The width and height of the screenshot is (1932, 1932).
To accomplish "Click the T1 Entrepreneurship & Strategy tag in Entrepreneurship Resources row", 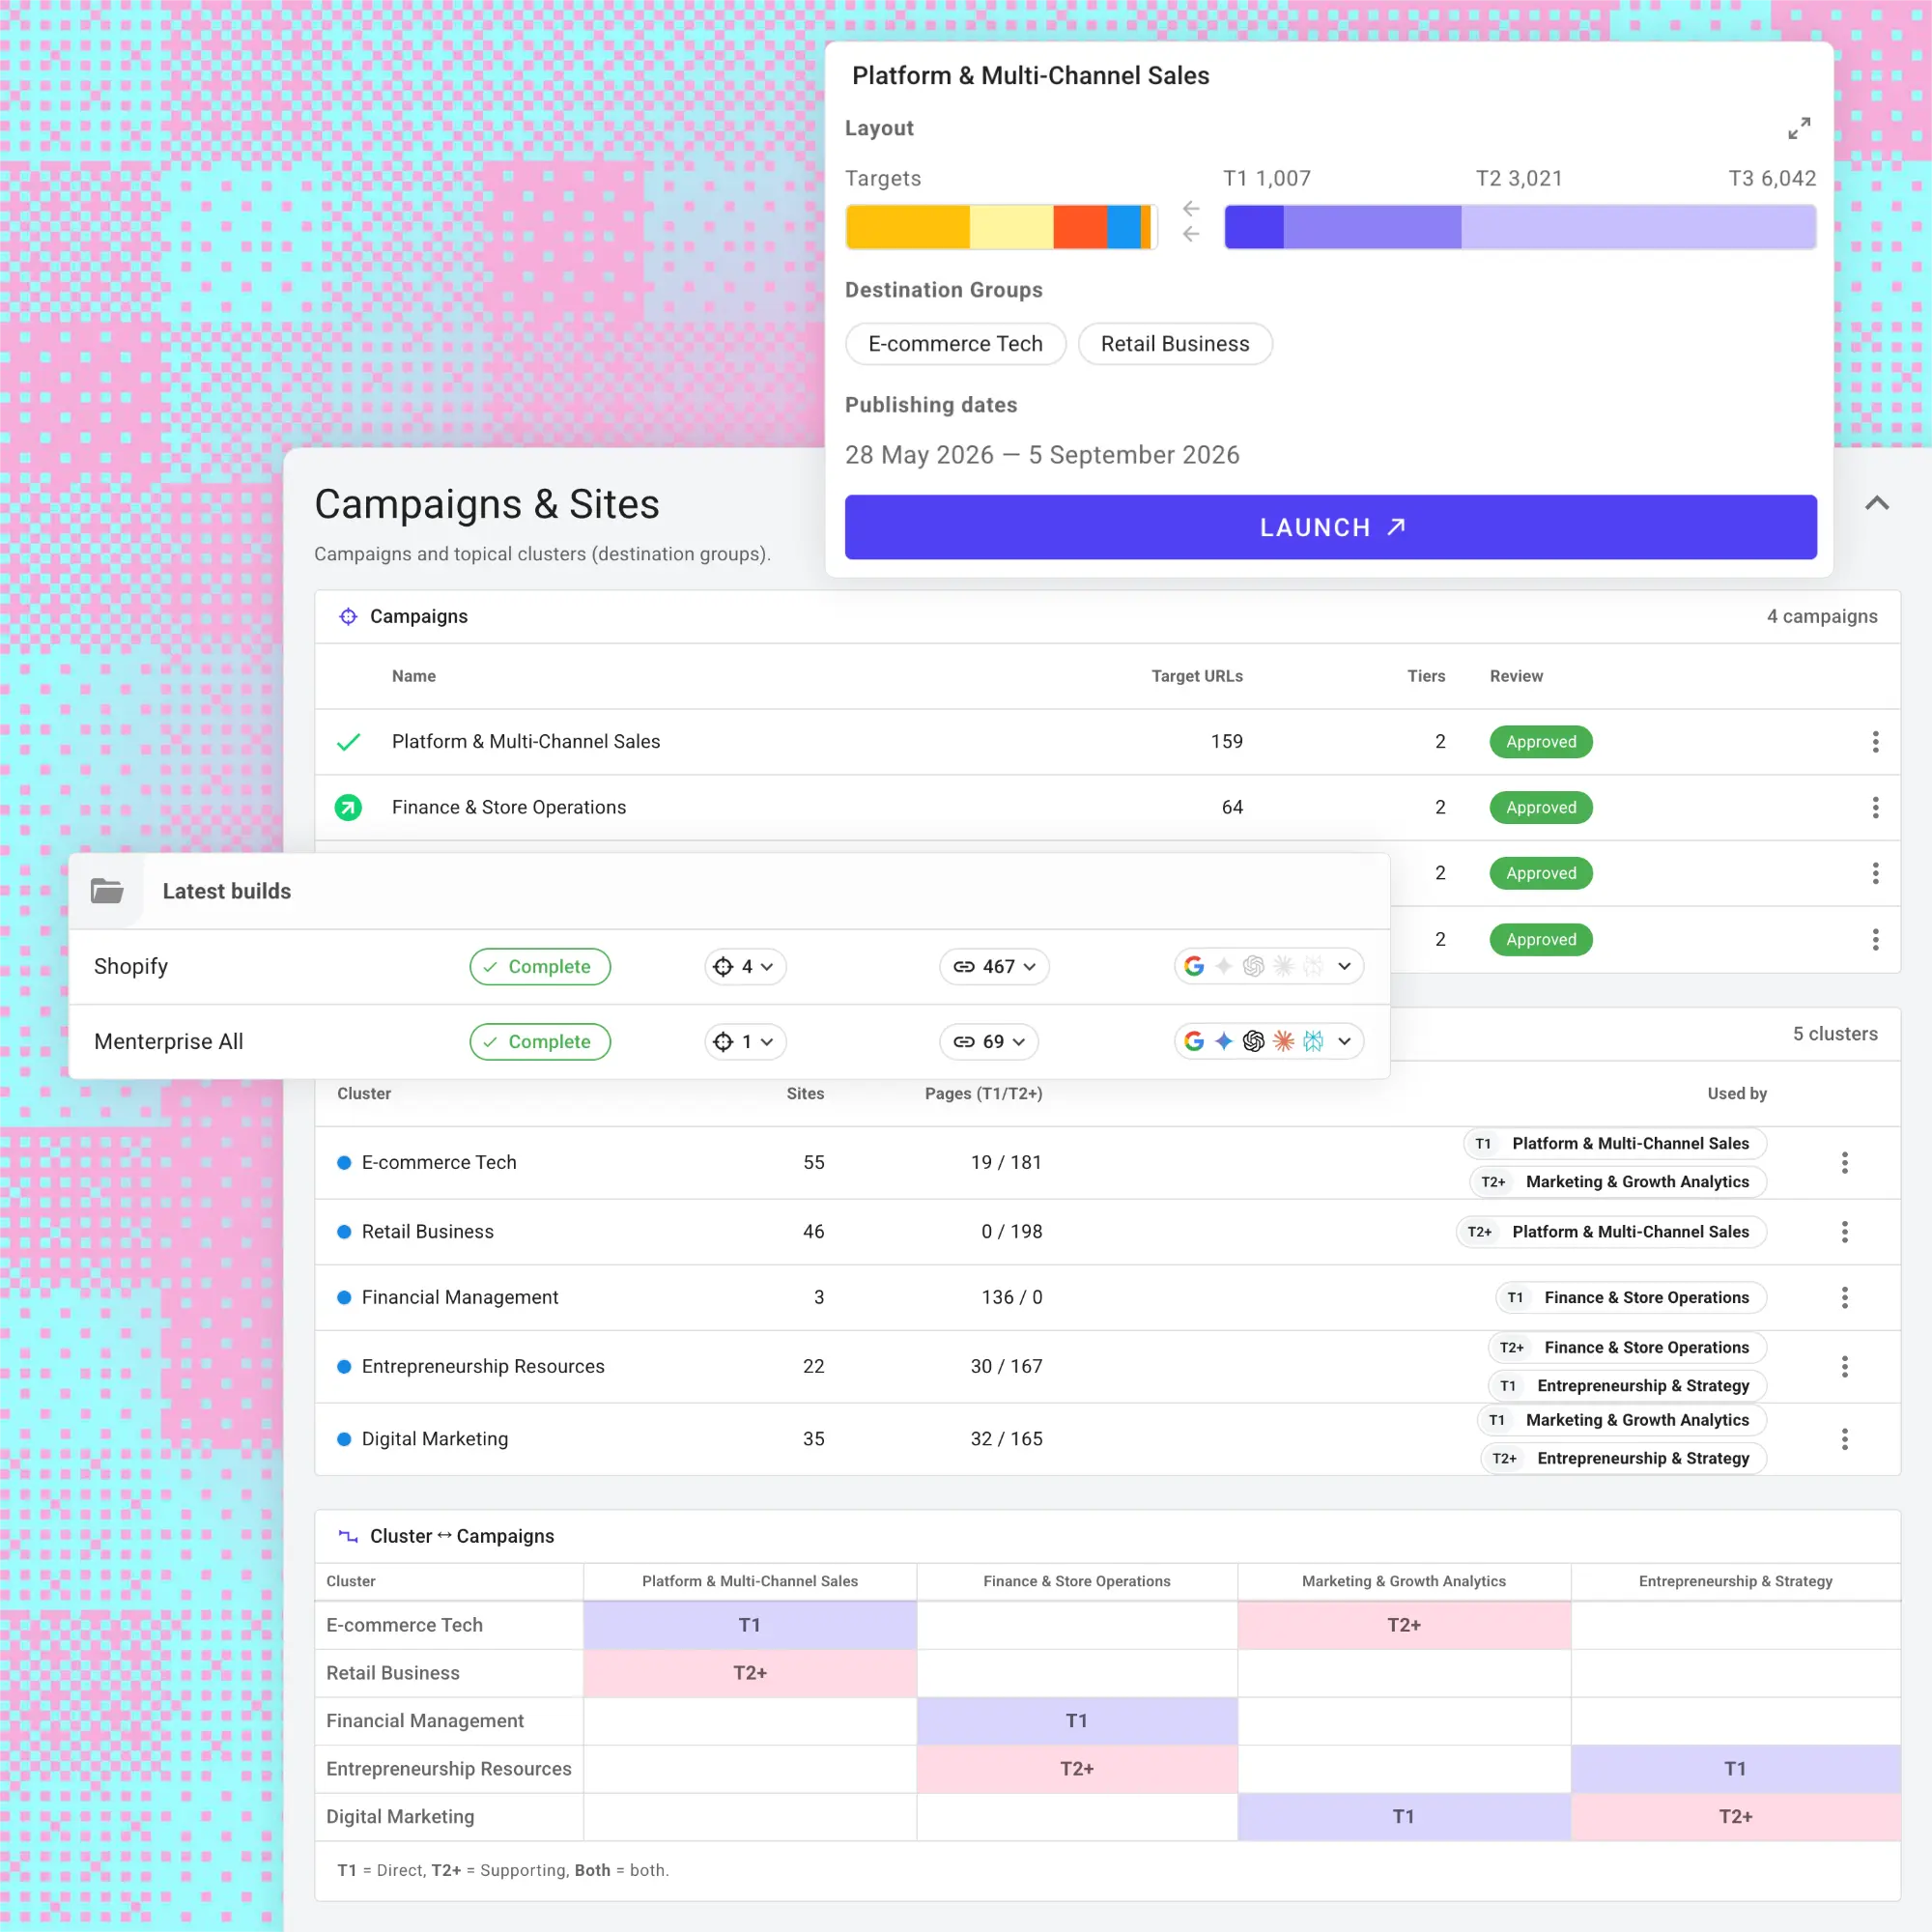I will (1627, 1385).
